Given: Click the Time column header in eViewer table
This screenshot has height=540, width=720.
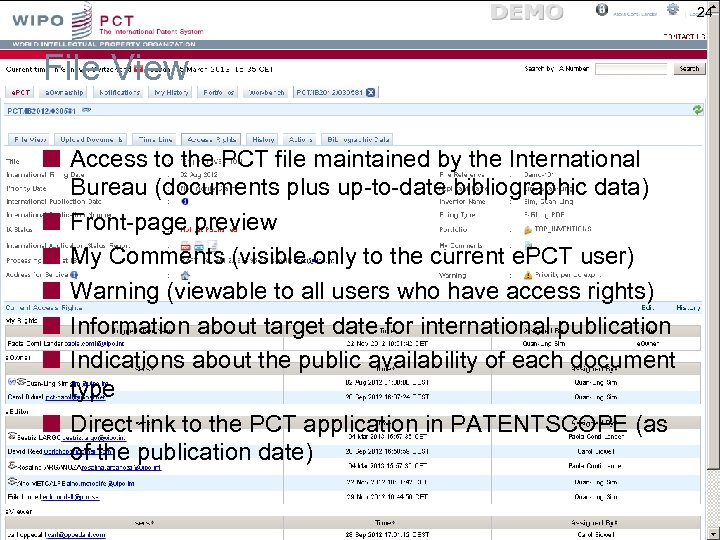Looking at the screenshot, I should point(385,523).
